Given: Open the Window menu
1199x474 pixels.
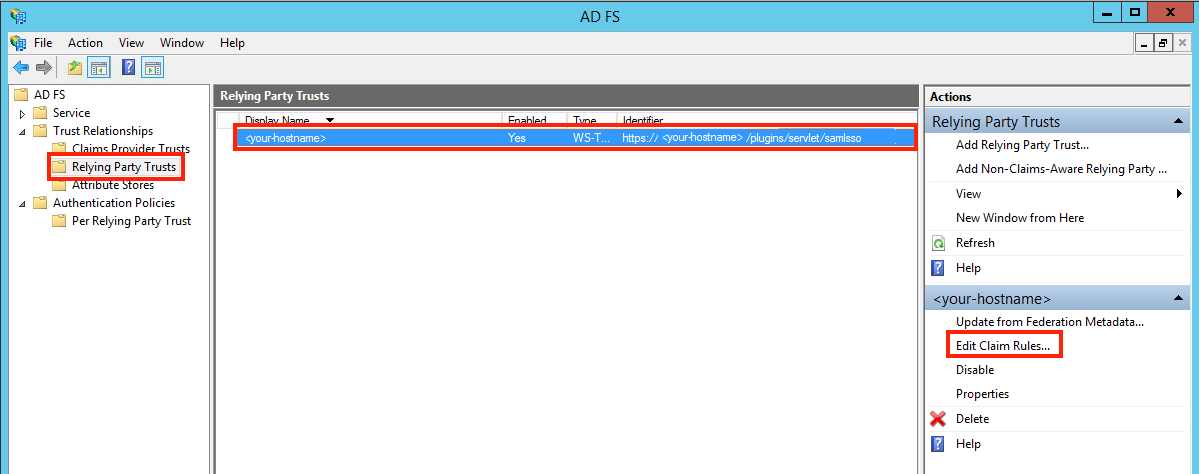Looking at the screenshot, I should tap(182, 43).
